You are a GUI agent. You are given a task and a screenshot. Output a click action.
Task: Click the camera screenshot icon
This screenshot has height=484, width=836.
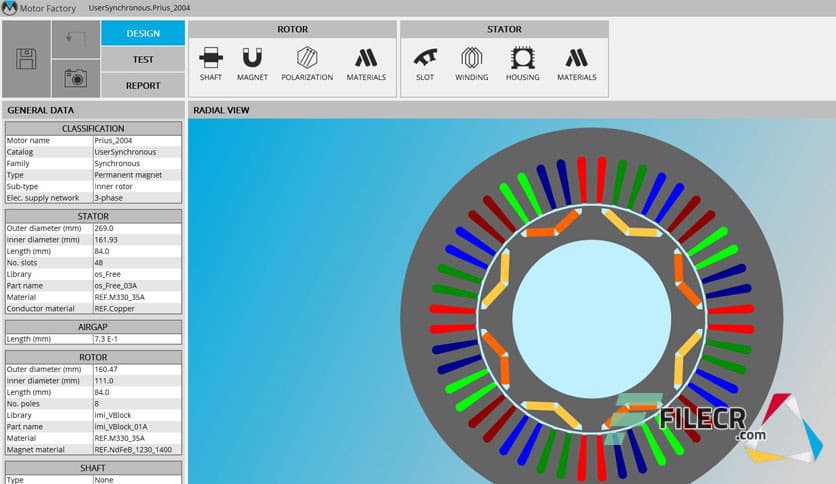pos(74,77)
